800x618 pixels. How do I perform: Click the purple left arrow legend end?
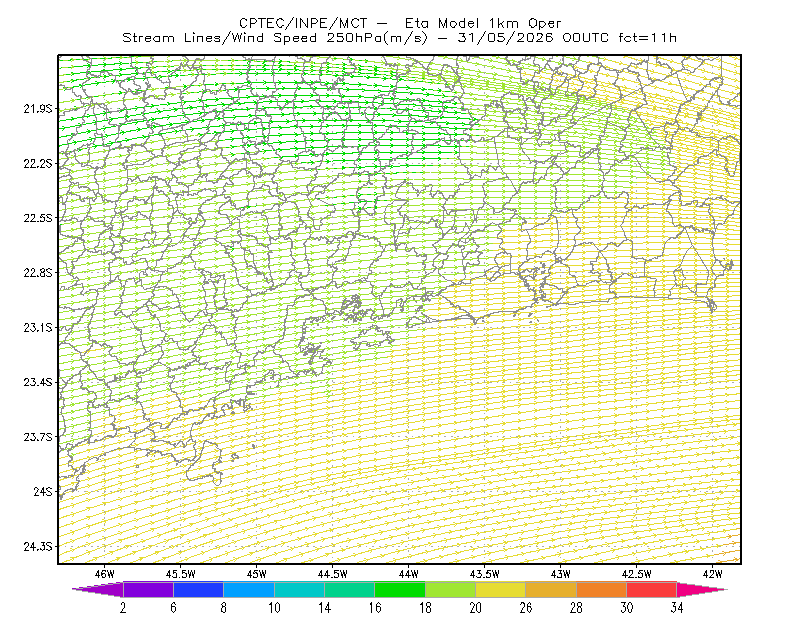pyautogui.click(x=98, y=589)
